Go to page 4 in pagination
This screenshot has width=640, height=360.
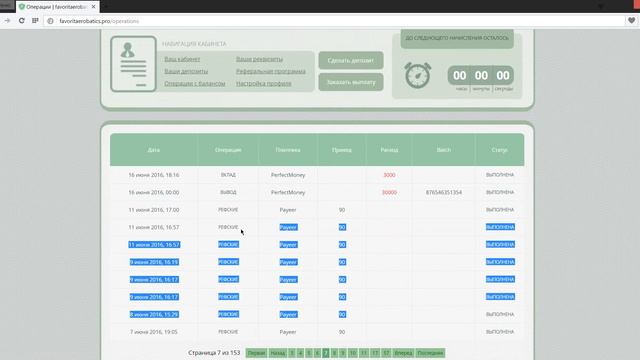point(300,353)
